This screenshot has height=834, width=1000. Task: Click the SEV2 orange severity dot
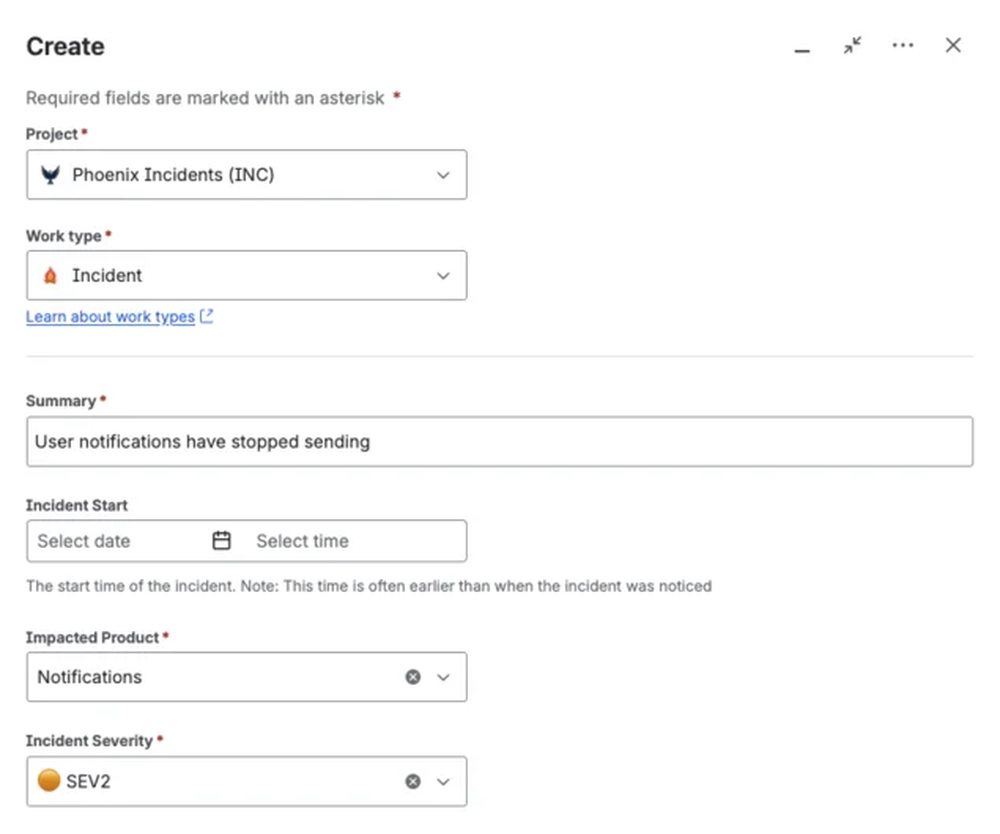pyautogui.click(x=47, y=781)
